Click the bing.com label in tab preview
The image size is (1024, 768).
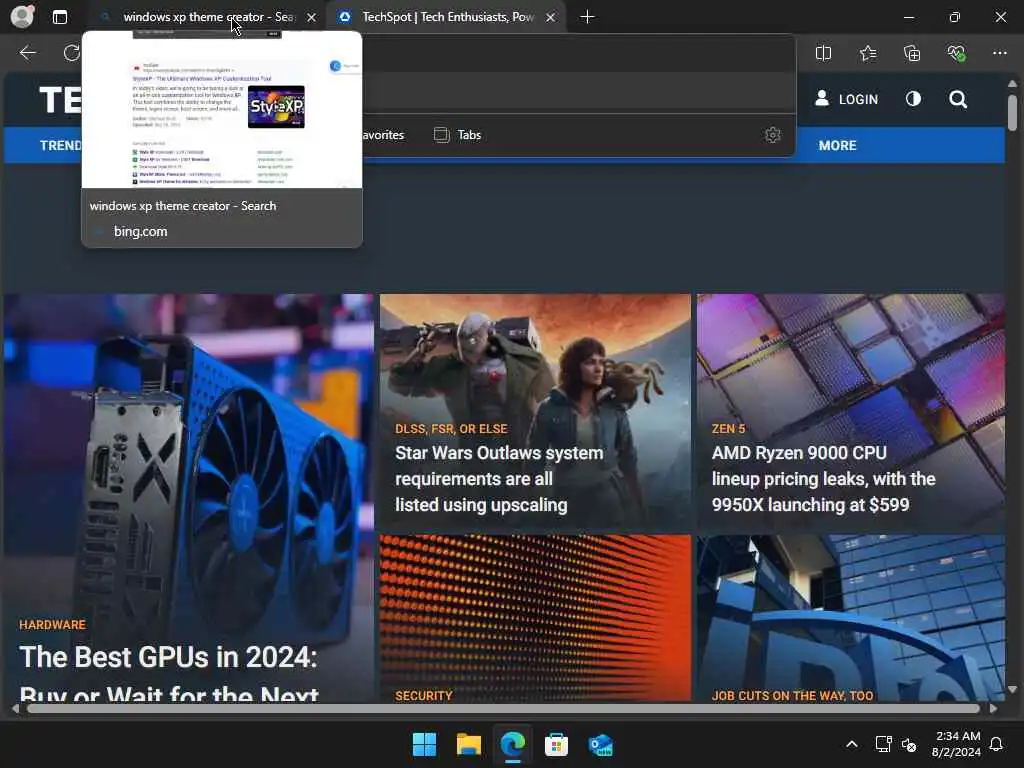coord(140,231)
